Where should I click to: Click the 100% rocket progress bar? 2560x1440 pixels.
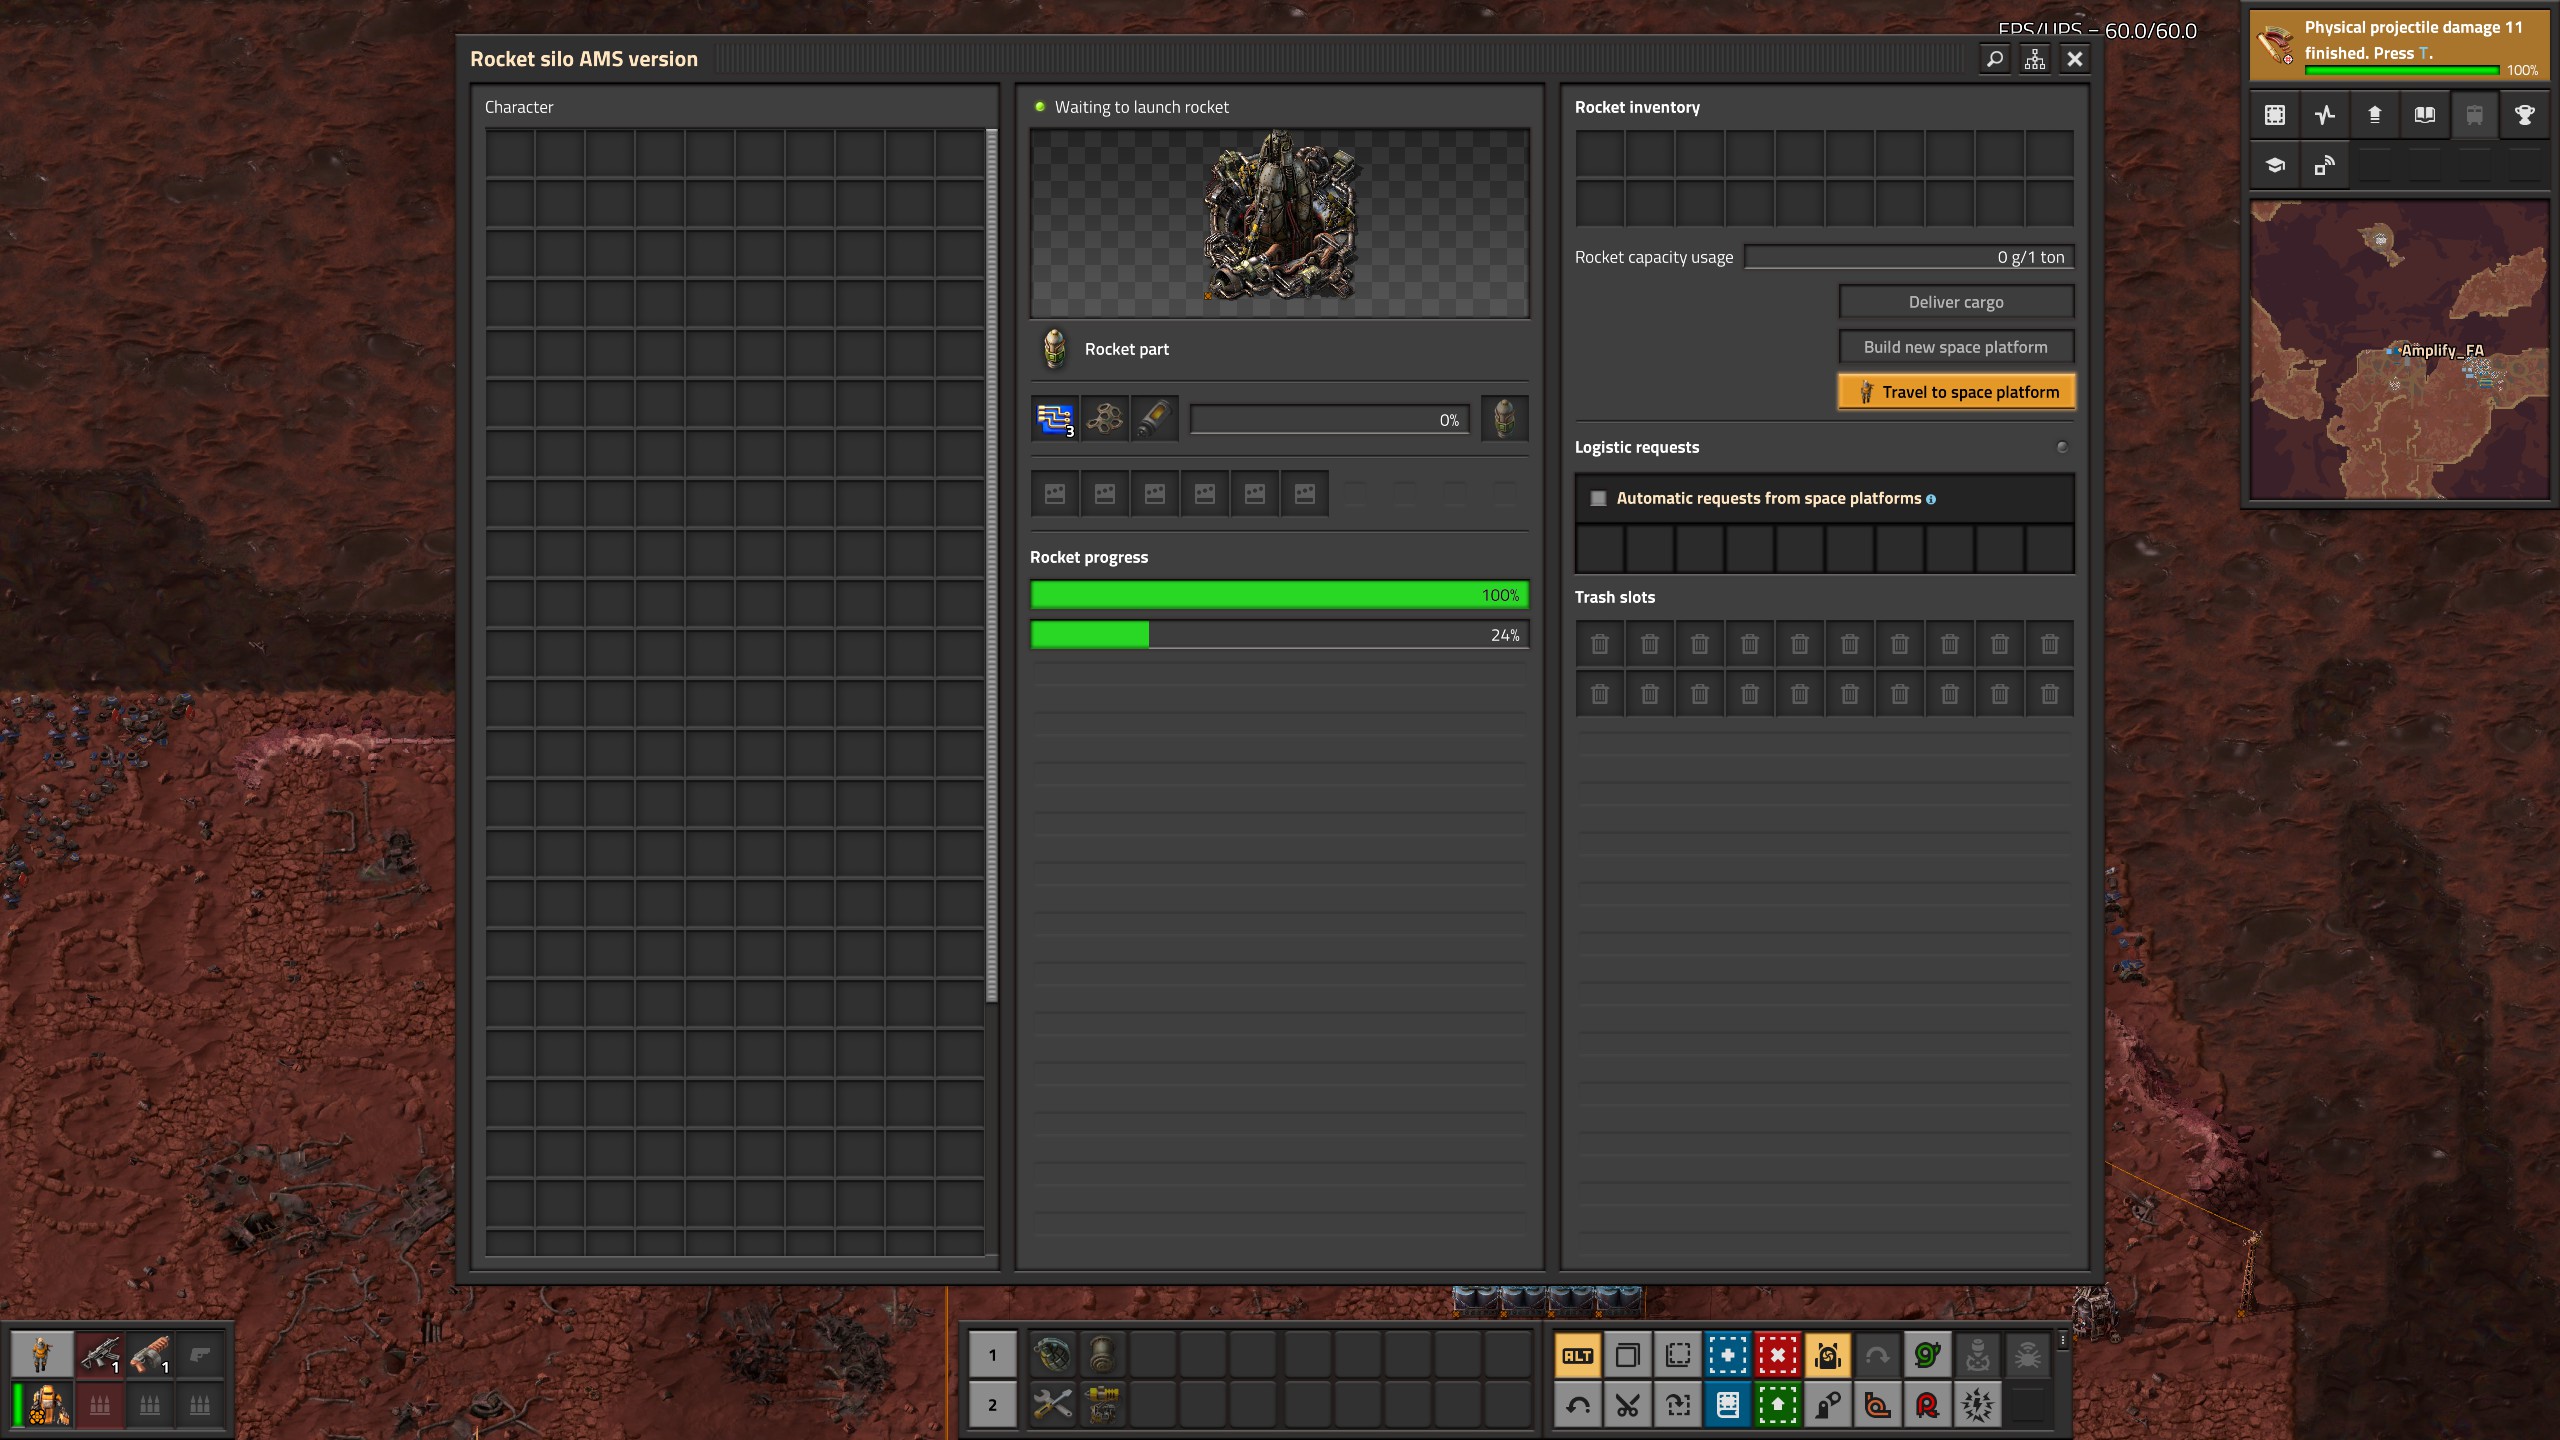(x=1279, y=595)
